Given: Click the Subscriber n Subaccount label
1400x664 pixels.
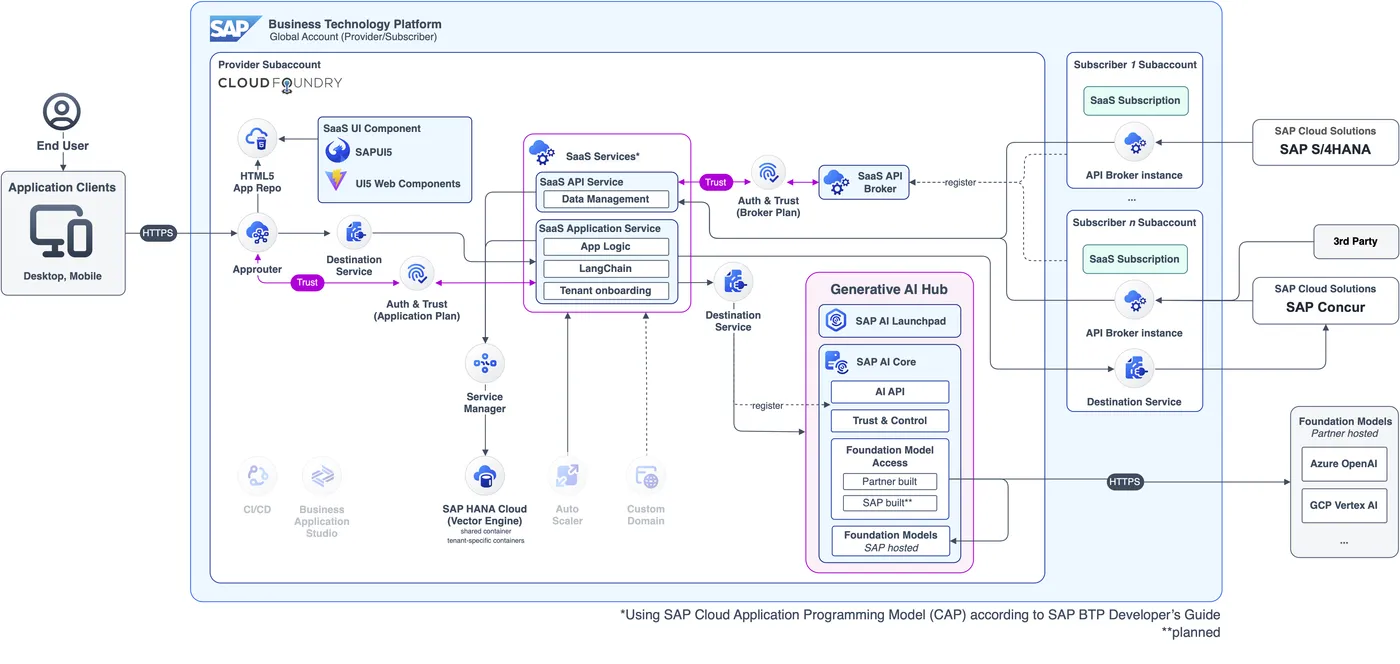Looking at the screenshot, I should click(x=1135, y=223).
